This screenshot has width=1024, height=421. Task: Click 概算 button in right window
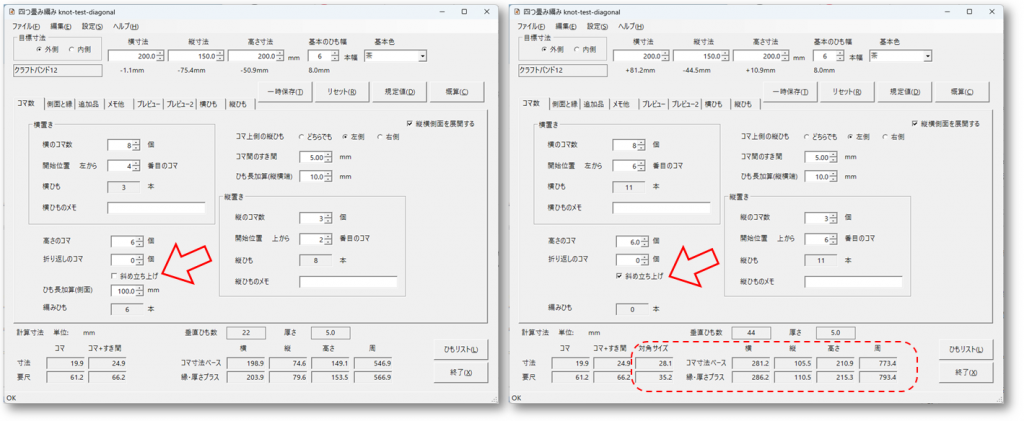962,91
